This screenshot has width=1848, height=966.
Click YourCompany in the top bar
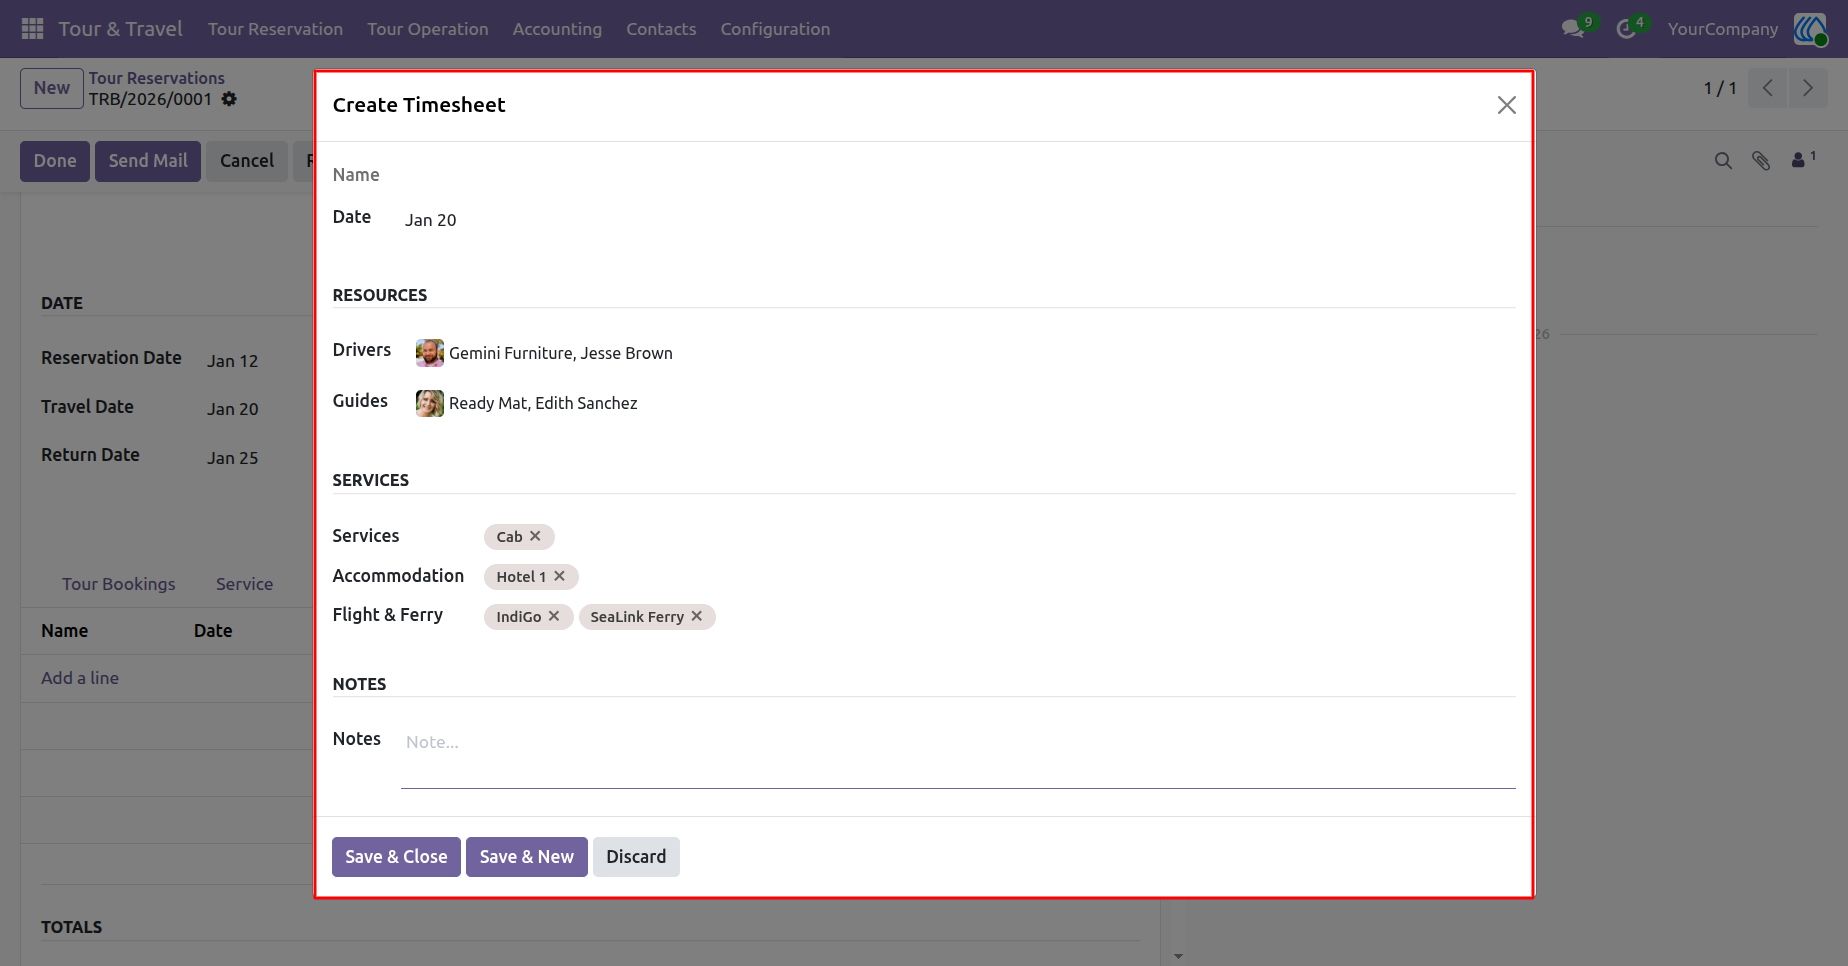pyautogui.click(x=1723, y=29)
